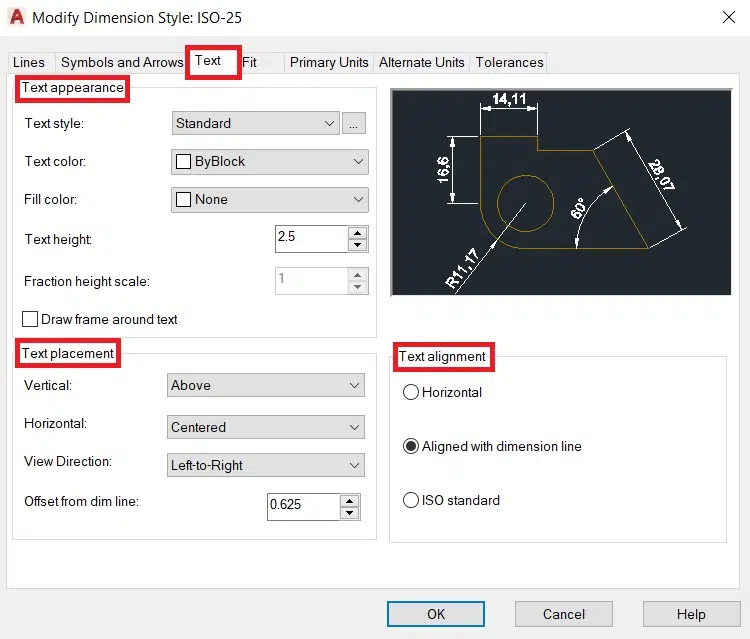Increase Offset from dim line value

click(x=349, y=501)
